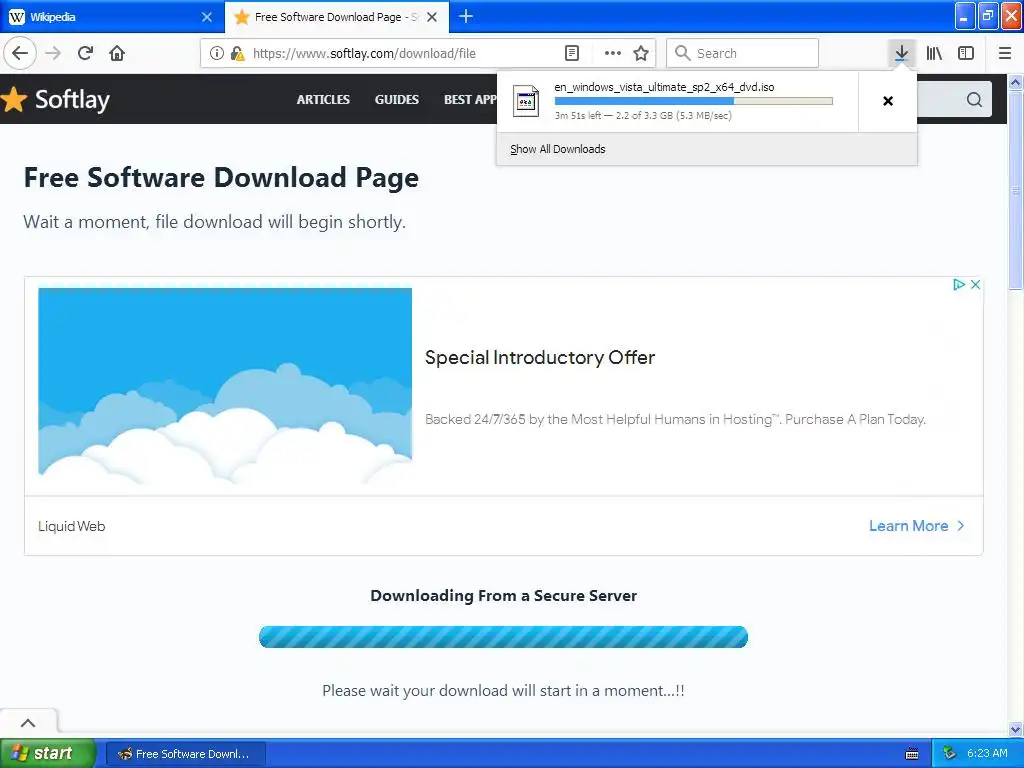Click the scrollbar up arrow

[1016, 82]
